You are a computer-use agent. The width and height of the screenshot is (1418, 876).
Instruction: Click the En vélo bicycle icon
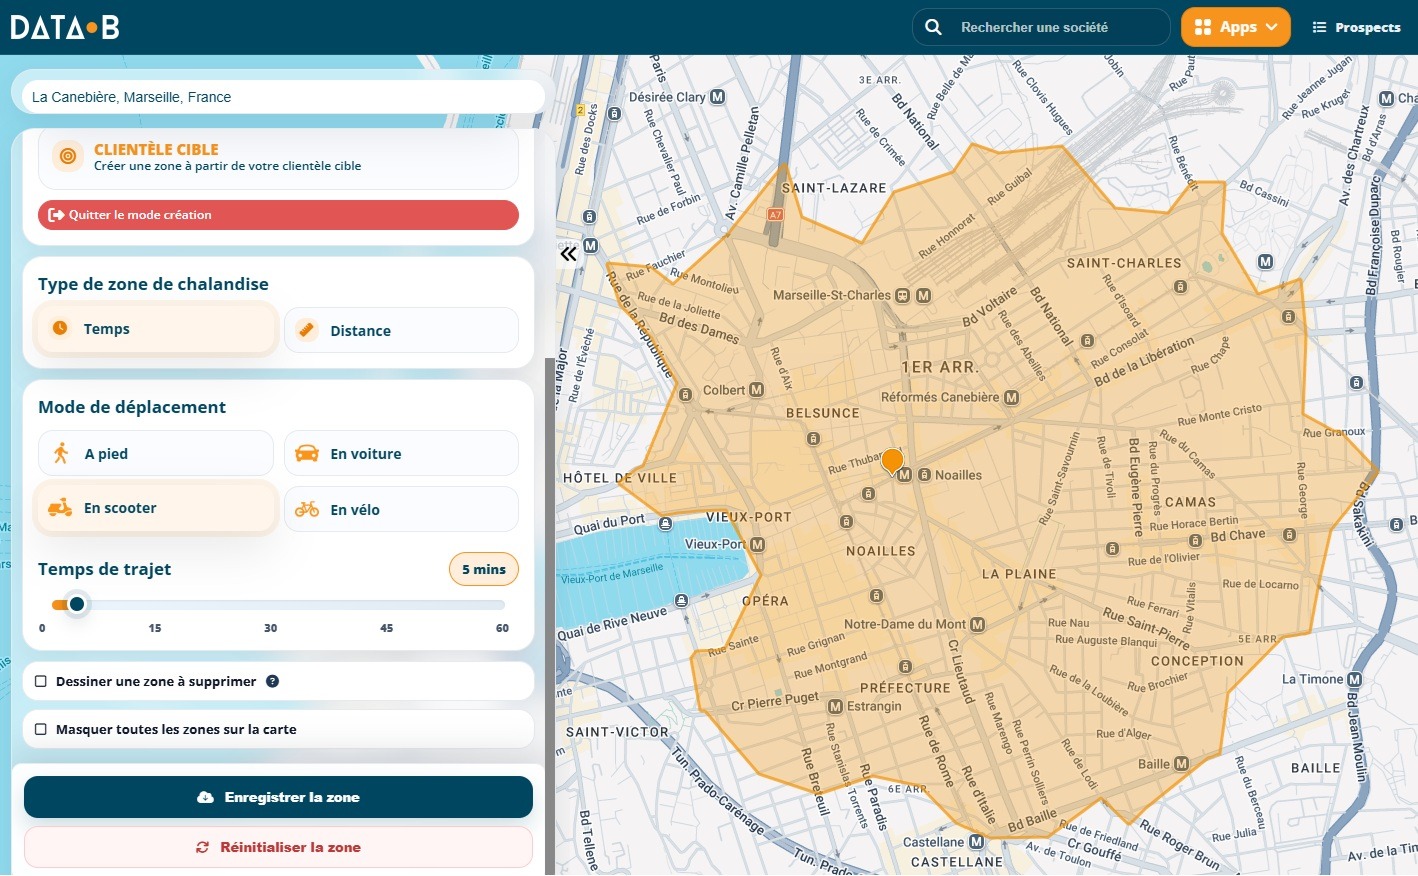click(x=307, y=509)
